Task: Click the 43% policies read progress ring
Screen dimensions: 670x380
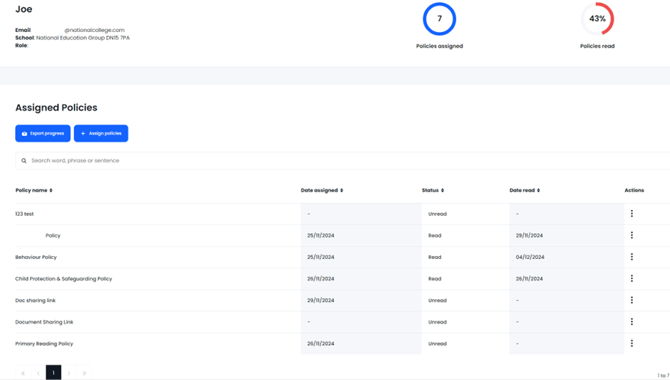Action: click(597, 19)
